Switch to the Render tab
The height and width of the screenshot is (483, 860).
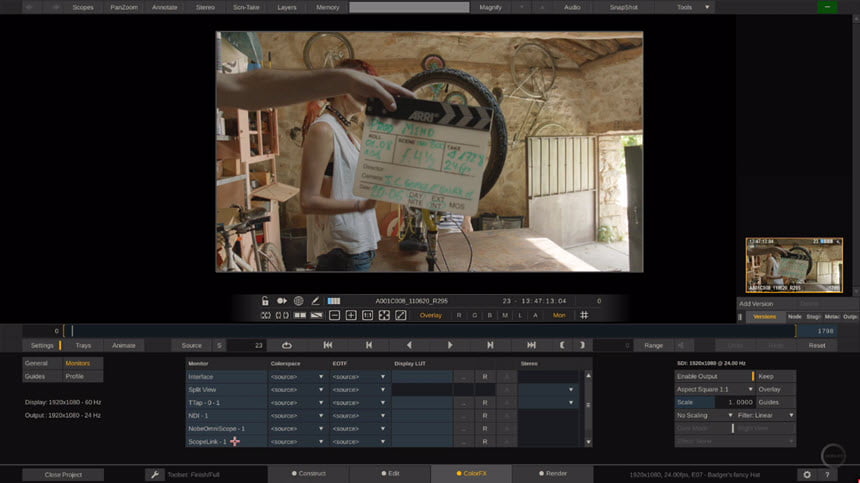click(553, 474)
